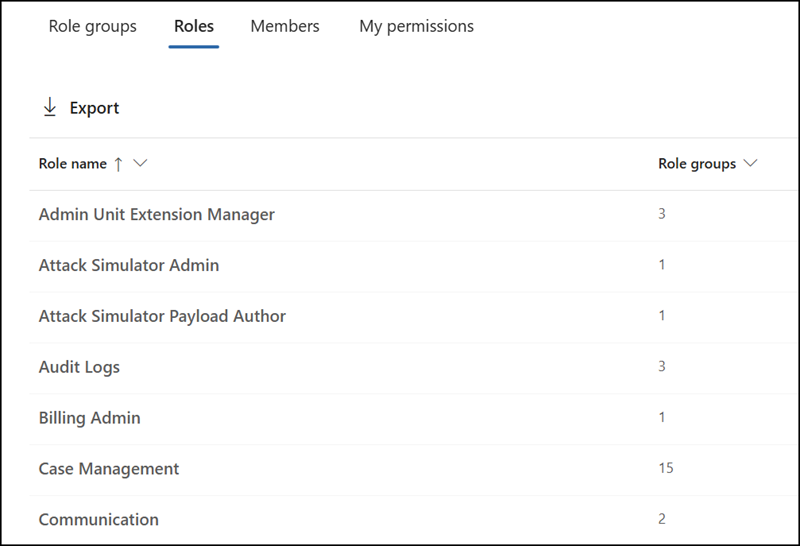Select the Communication role

(99, 519)
